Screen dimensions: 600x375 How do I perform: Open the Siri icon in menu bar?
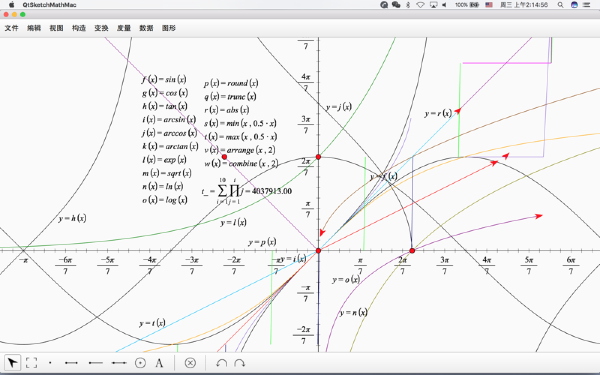pyautogui.click(x=574, y=5)
